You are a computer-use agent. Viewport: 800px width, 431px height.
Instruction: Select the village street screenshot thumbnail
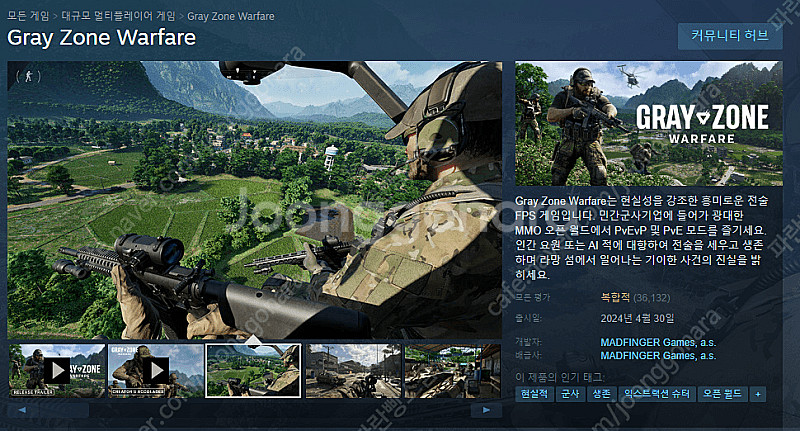point(353,371)
